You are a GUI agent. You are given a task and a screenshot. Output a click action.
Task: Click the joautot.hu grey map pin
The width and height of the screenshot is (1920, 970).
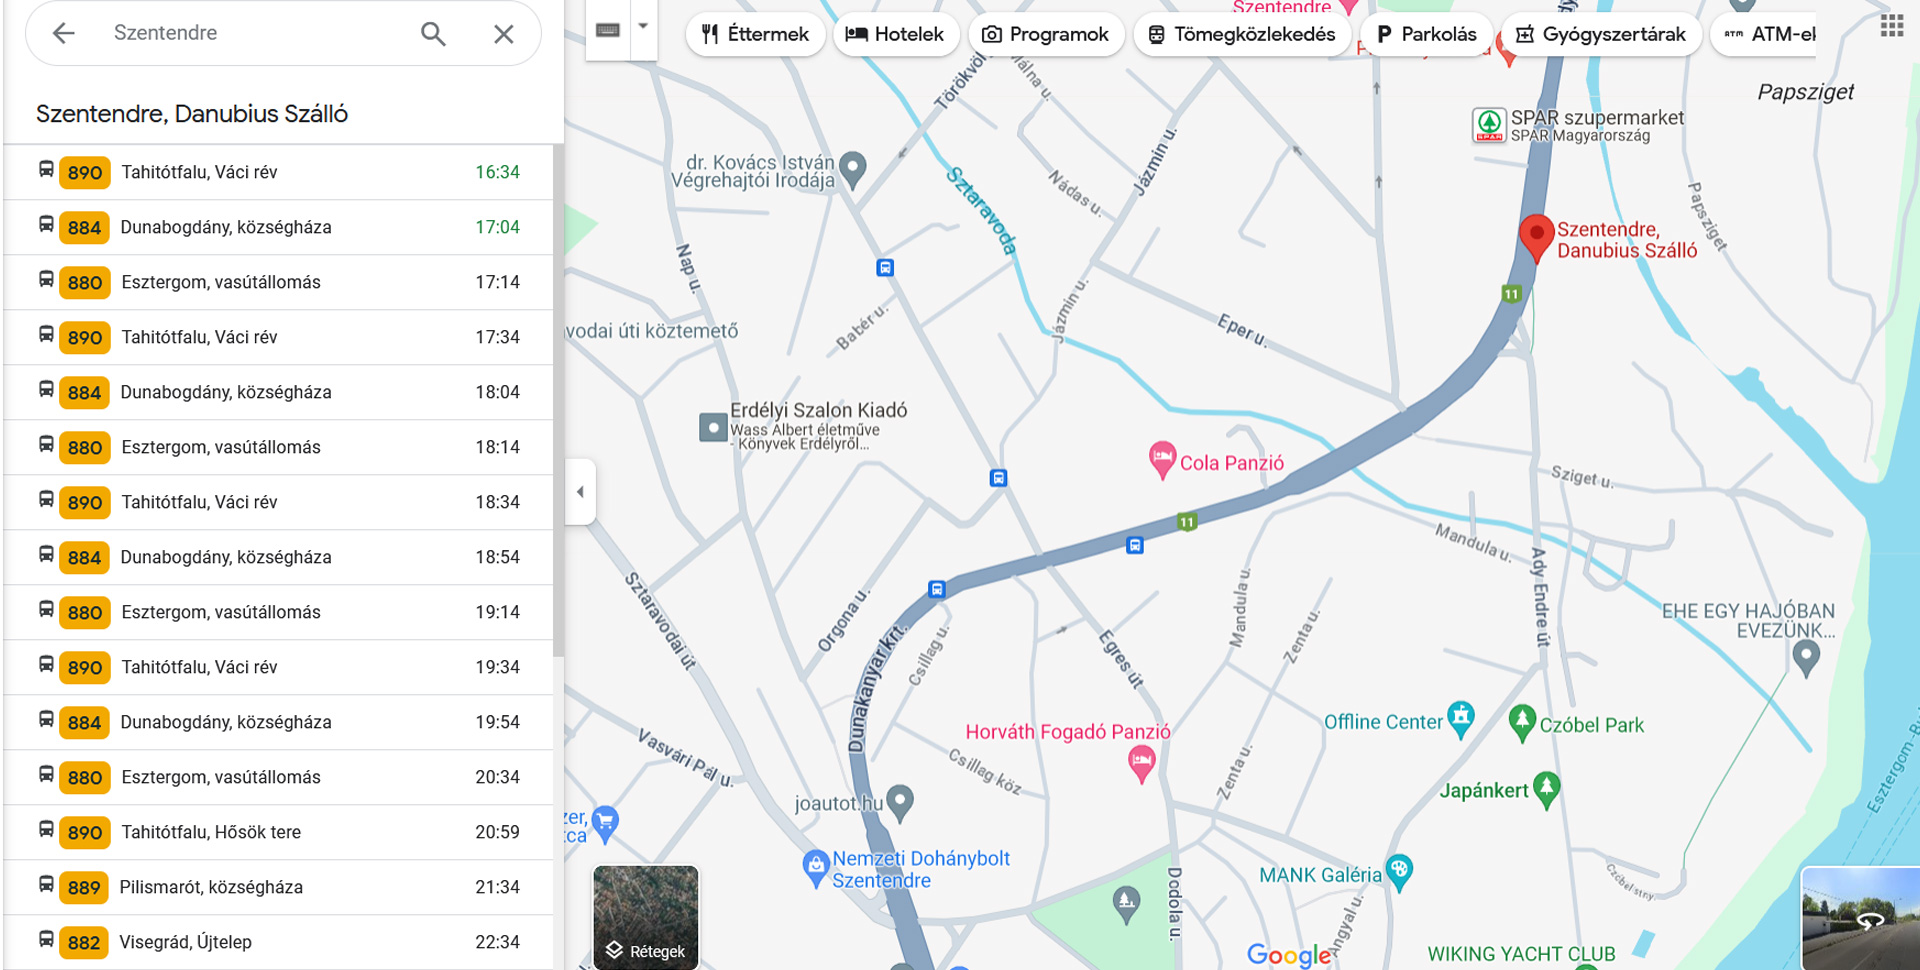click(900, 802)
